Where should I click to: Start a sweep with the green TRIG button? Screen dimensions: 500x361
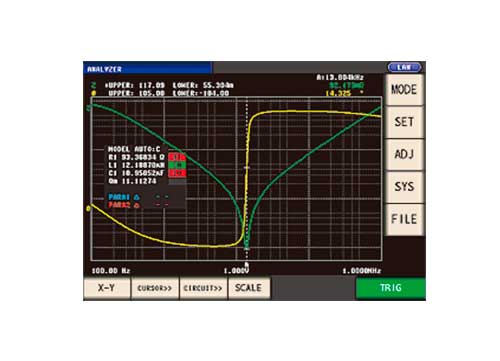coord(391,288)
